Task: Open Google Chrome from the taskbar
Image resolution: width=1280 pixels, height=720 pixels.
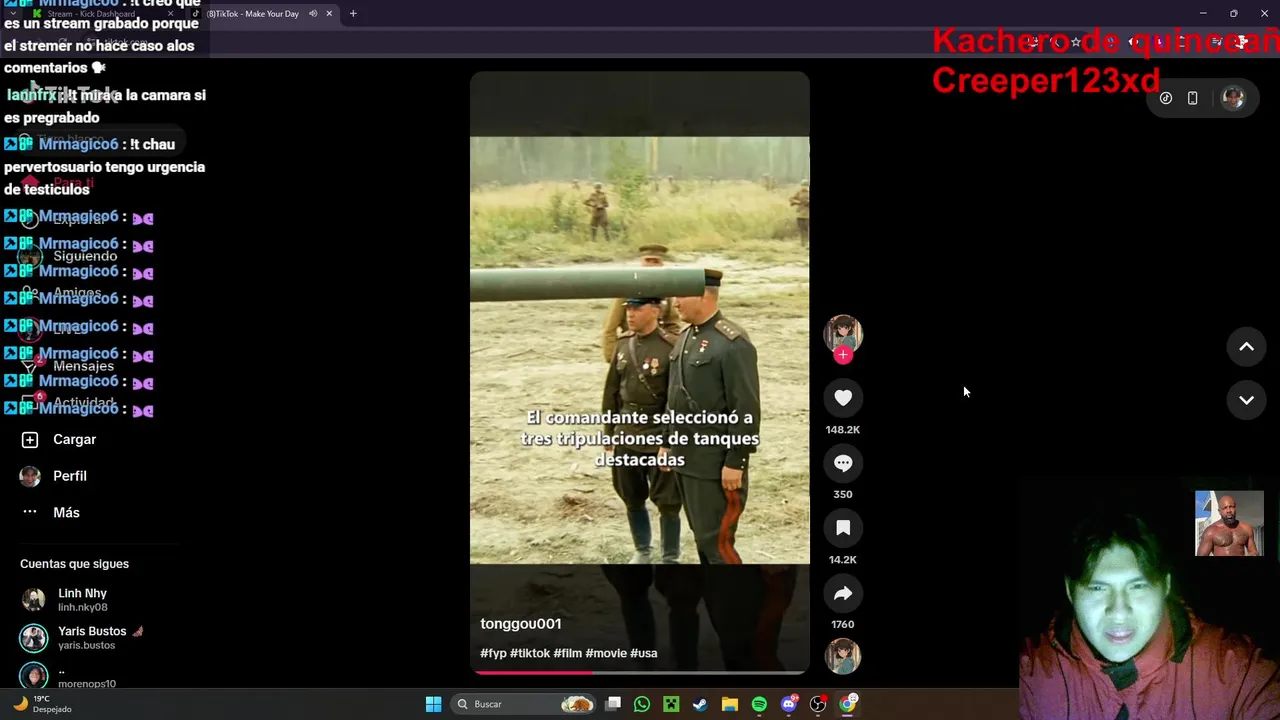Action: 848,704
